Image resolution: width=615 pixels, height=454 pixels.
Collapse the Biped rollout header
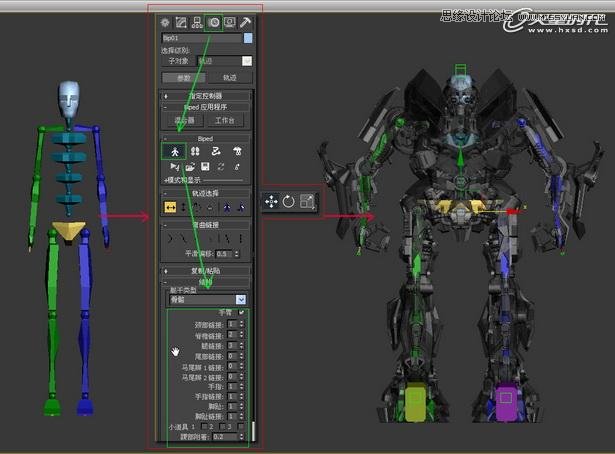coord(206,138)
